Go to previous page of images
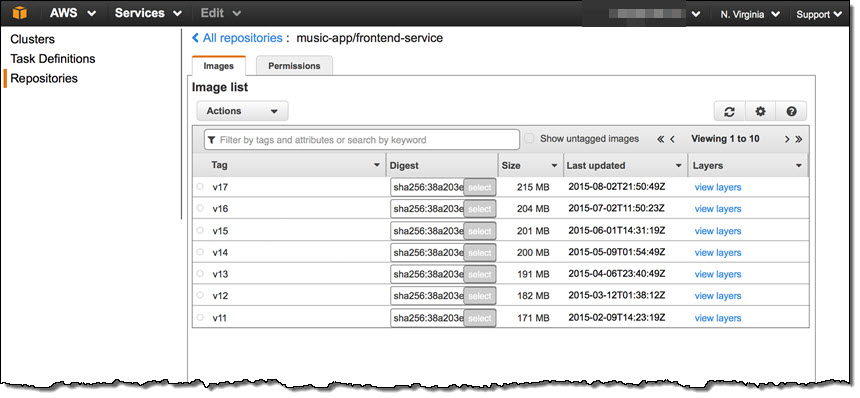Viewport: 860px width, 398px height. pyautogui.click(x=672, y=139)
